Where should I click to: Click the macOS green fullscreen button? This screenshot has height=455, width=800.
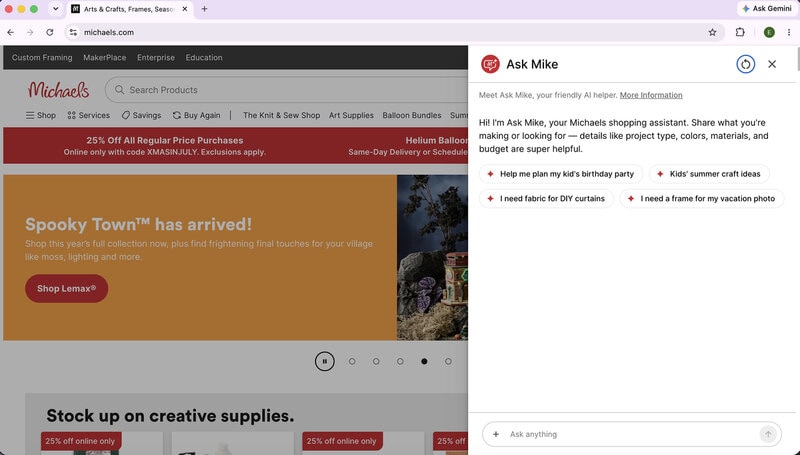point(34,9)
